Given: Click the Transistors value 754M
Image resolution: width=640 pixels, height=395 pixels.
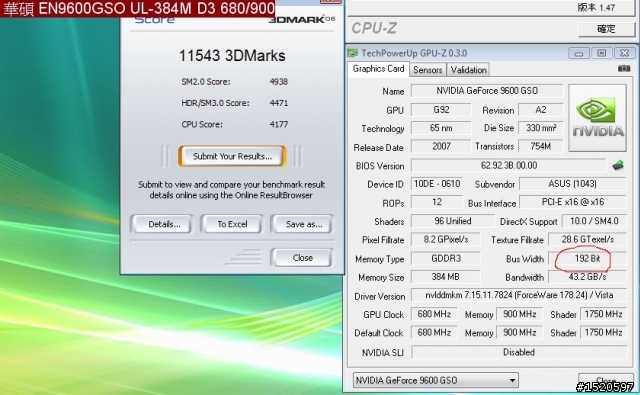Looking at the screenshot, I should (540, 146).
